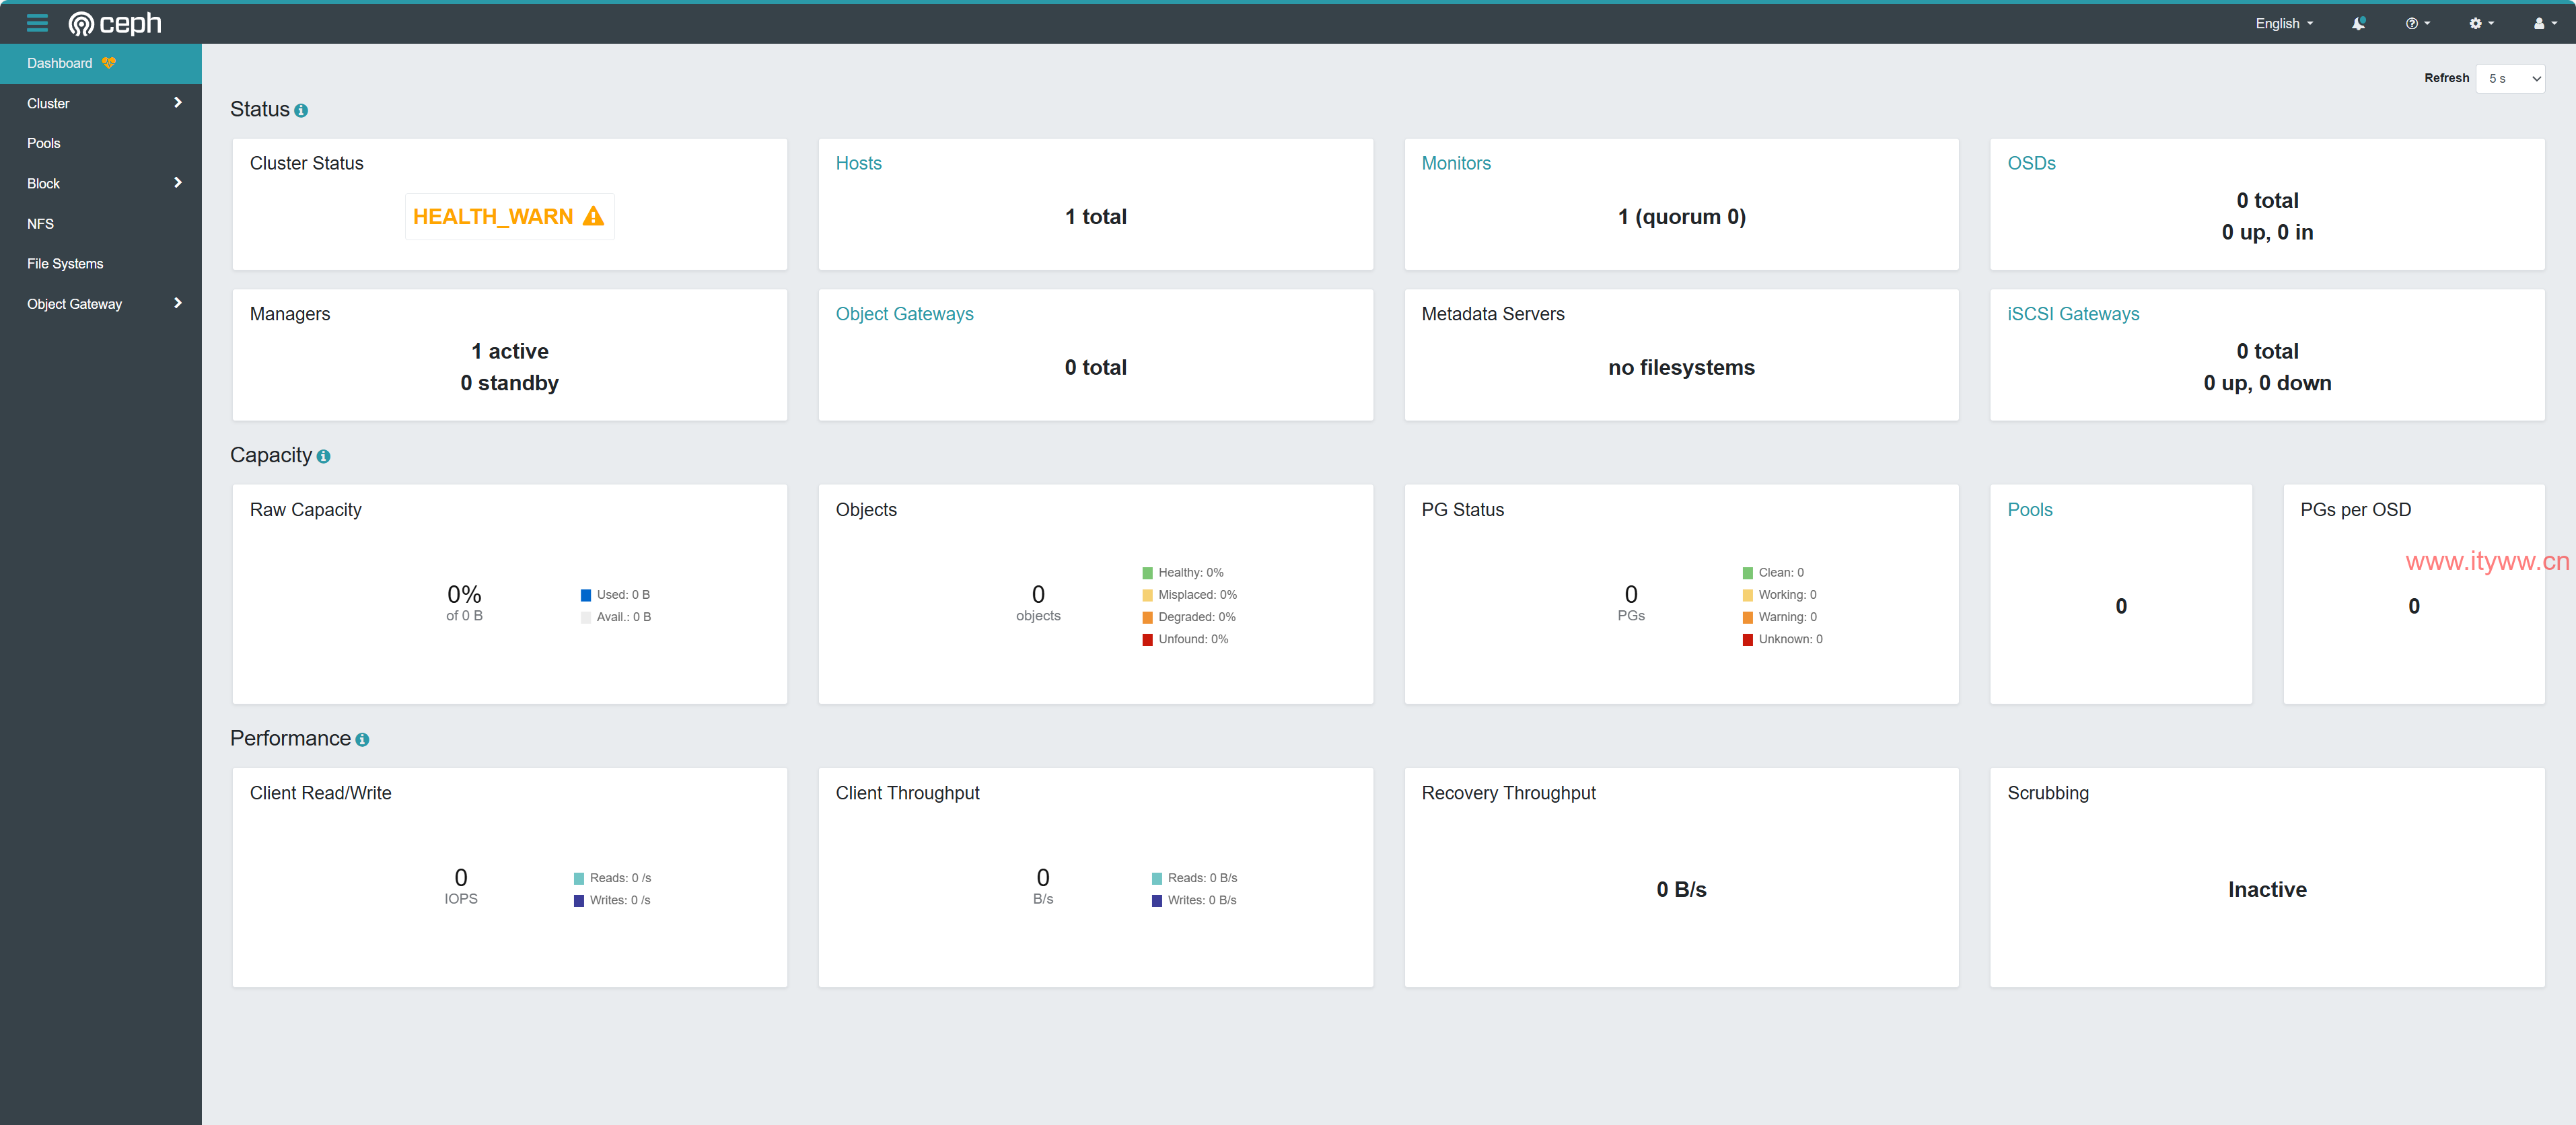Open the Object Gateways card link
Screen dimensions: 2576x1125
(x=904, y=314)
